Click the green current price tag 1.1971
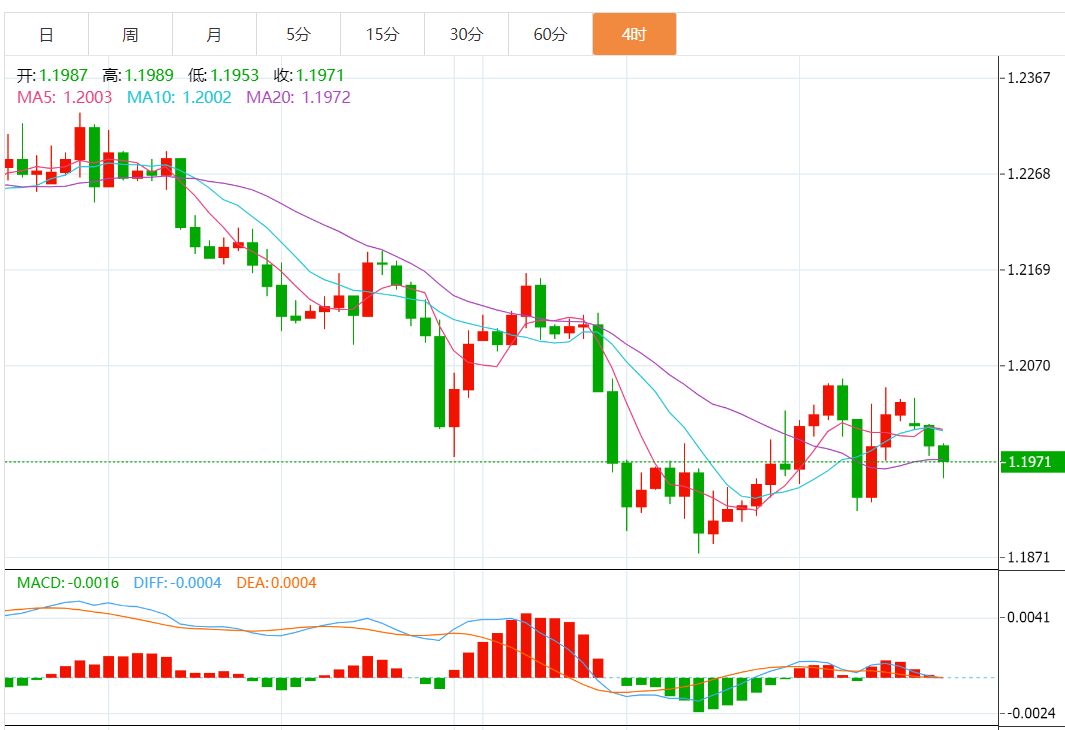 (1032, 462)
